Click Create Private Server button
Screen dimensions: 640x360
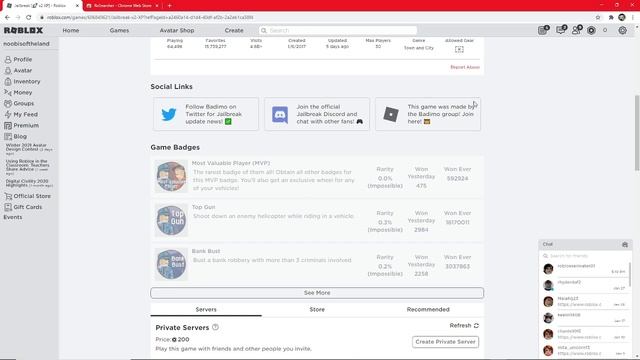click(x=445, y=342)
